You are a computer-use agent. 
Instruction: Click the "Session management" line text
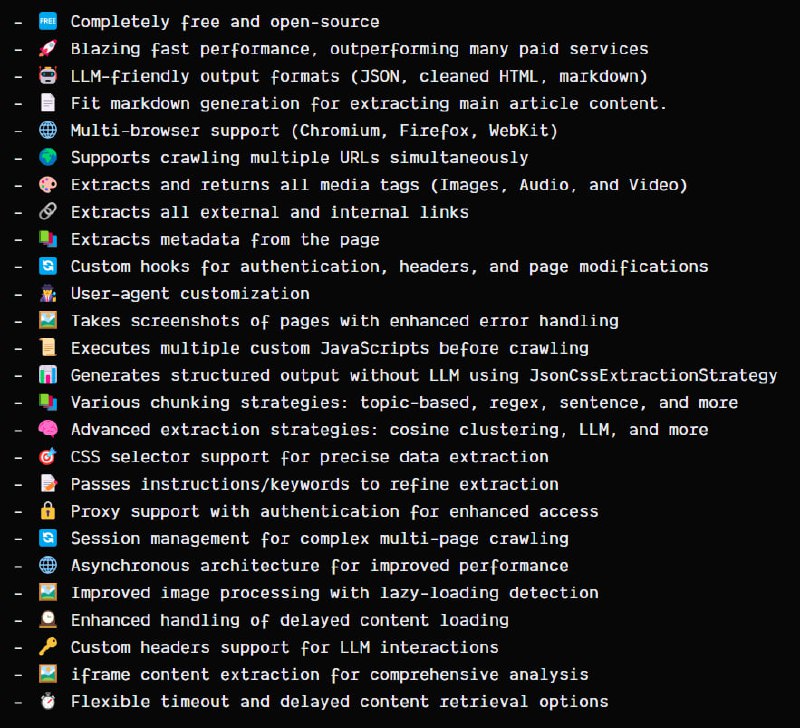319,538
